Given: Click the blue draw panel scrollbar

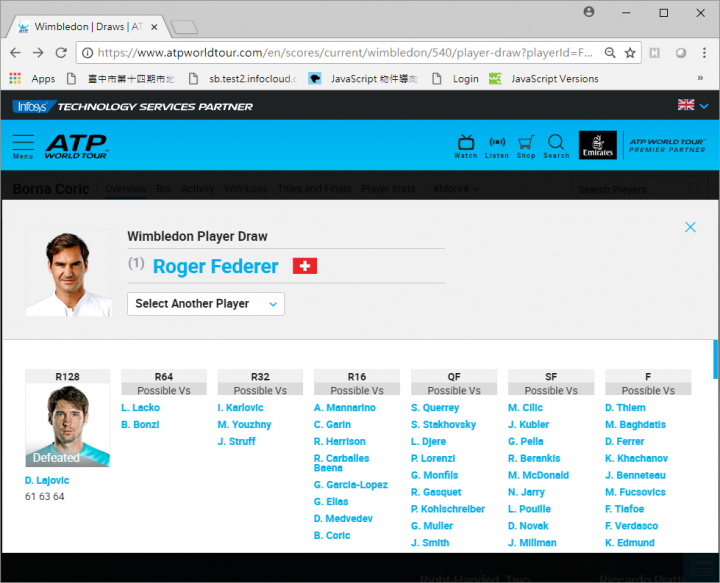Looking at the screenshot, I should point(715,359).
